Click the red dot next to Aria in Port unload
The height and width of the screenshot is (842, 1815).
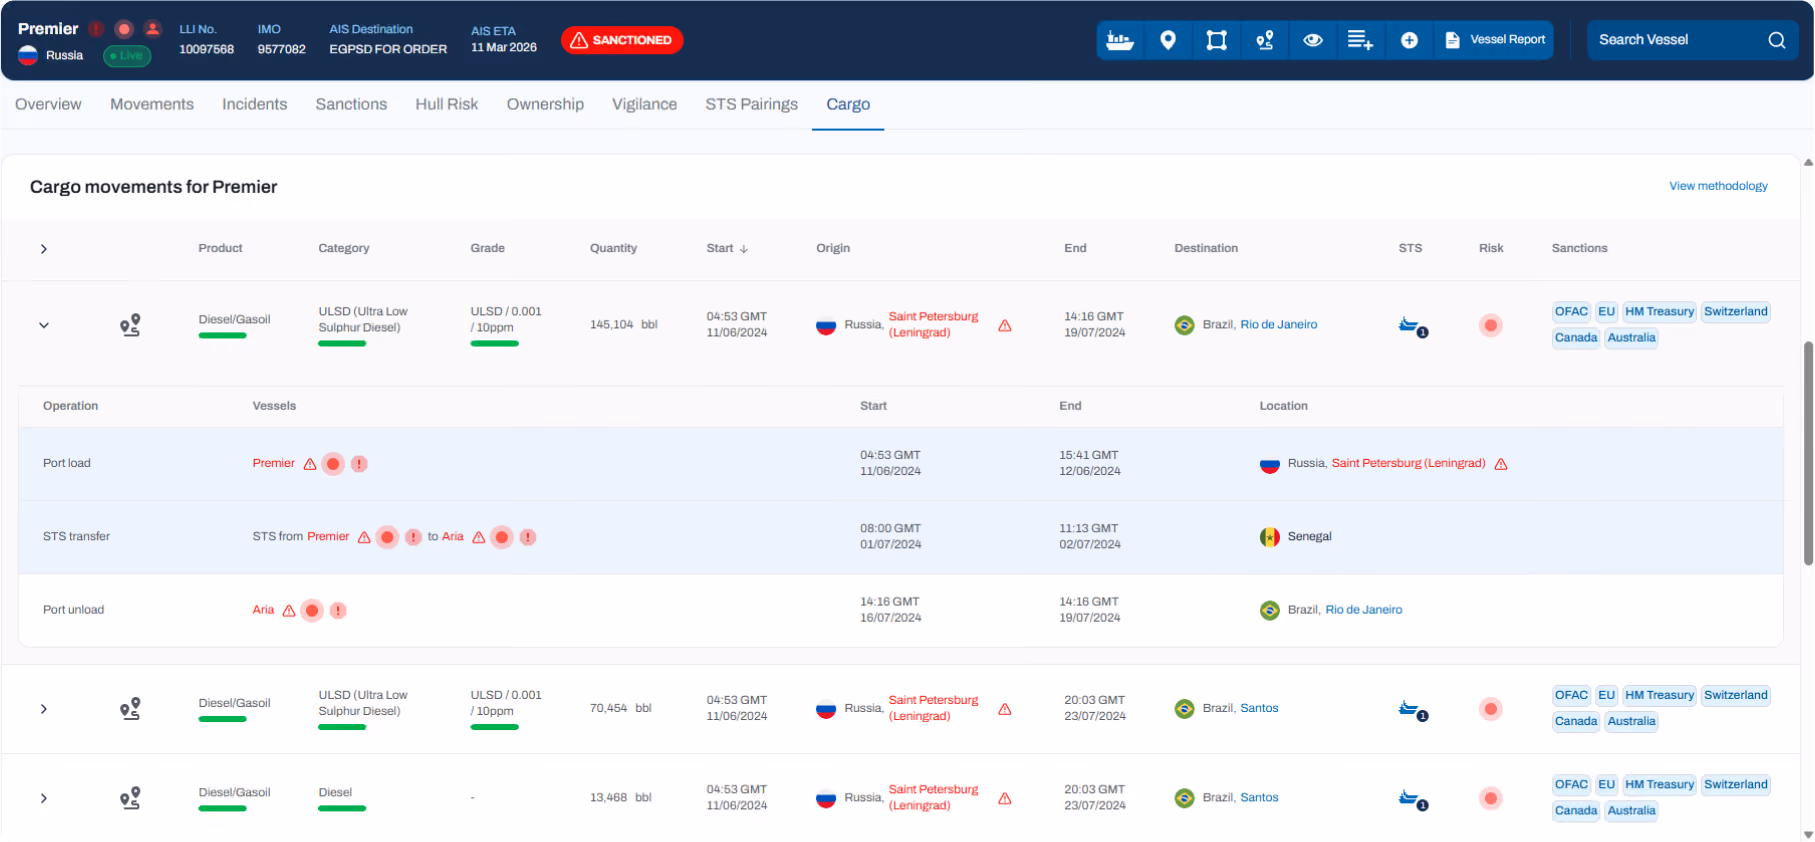tap(312, 610)
